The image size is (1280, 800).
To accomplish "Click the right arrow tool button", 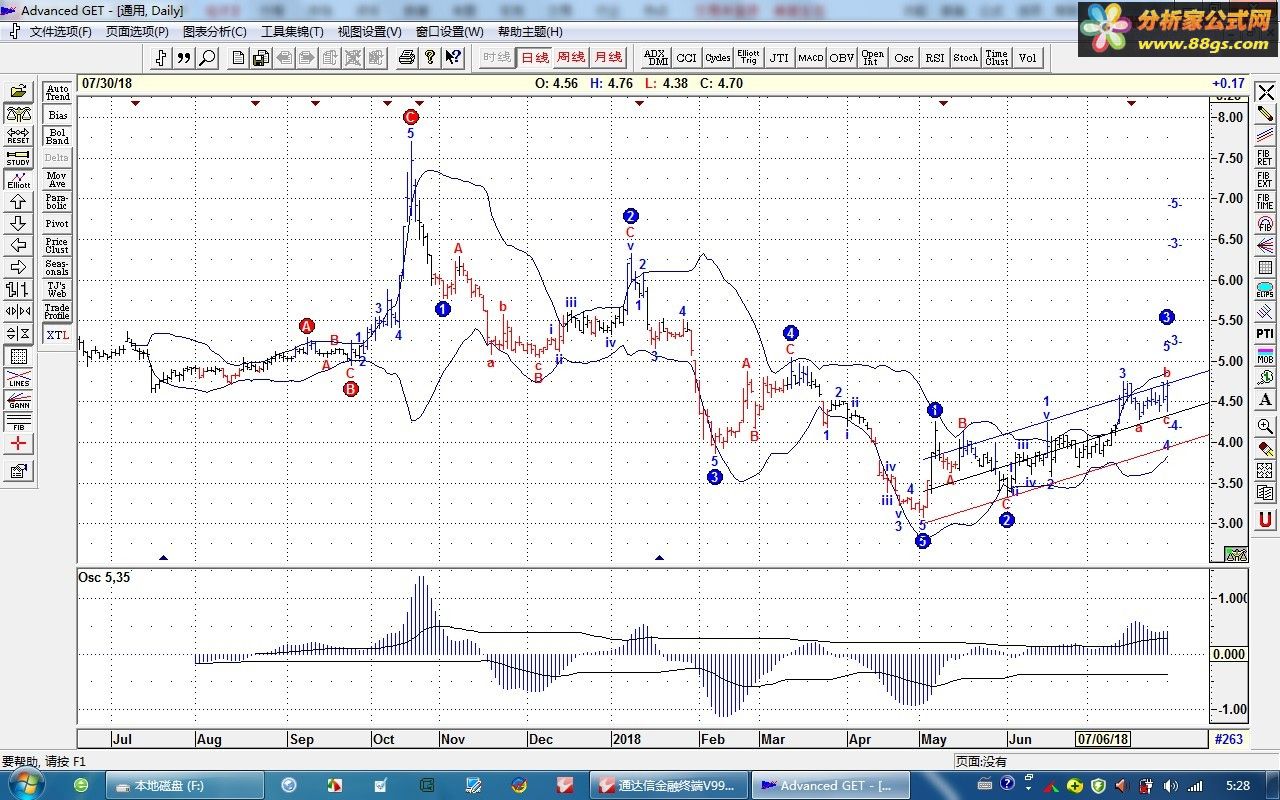I will coord(18,267).
